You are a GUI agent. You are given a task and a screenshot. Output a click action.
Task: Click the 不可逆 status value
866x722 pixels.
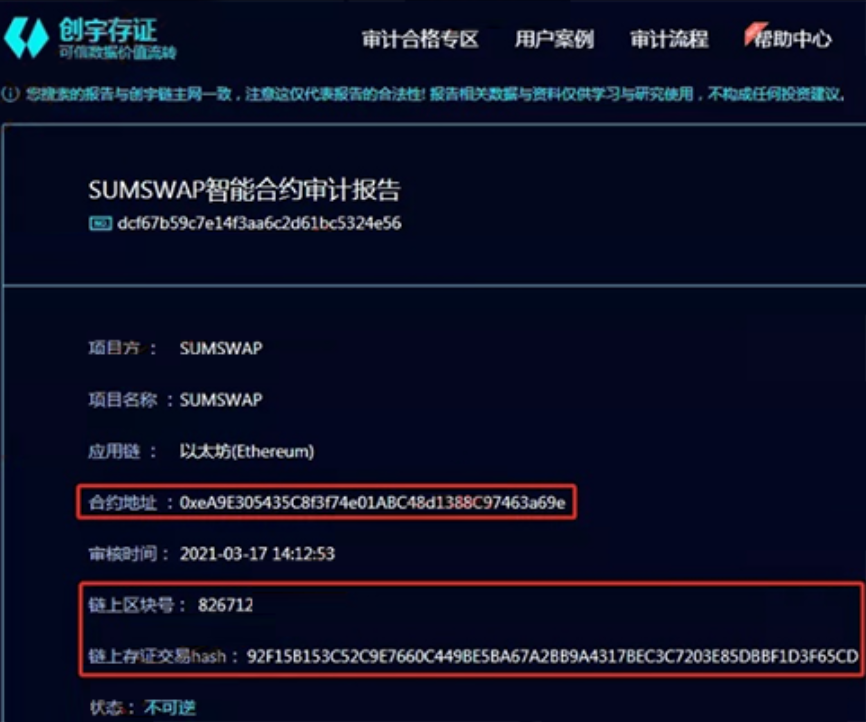[x=170, y=708]
